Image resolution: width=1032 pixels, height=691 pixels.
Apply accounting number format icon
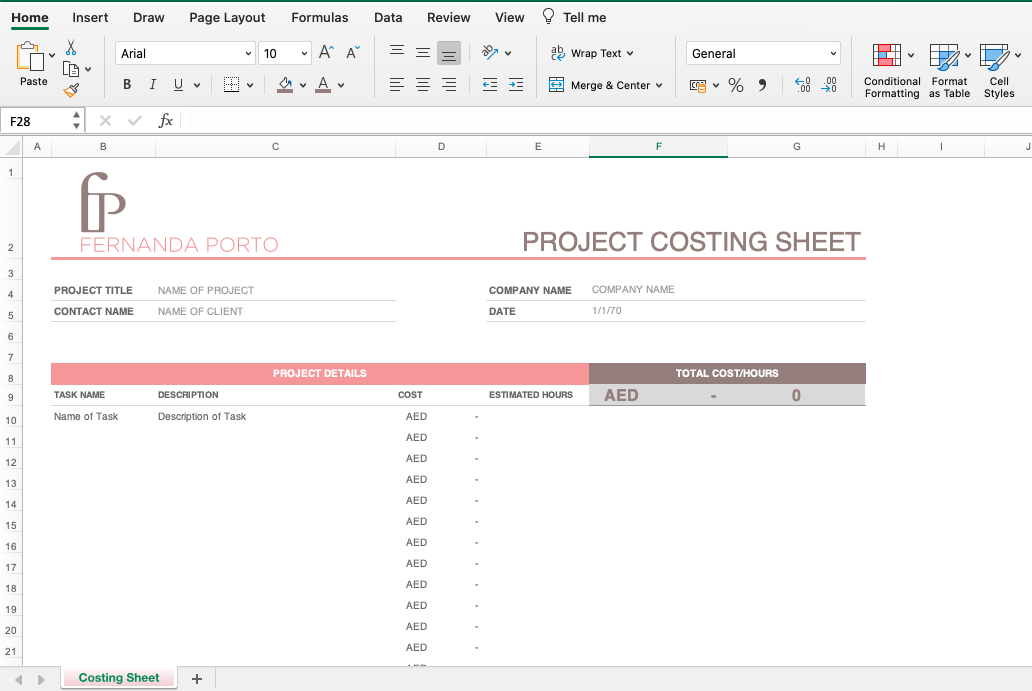click(x=698, y=85)
